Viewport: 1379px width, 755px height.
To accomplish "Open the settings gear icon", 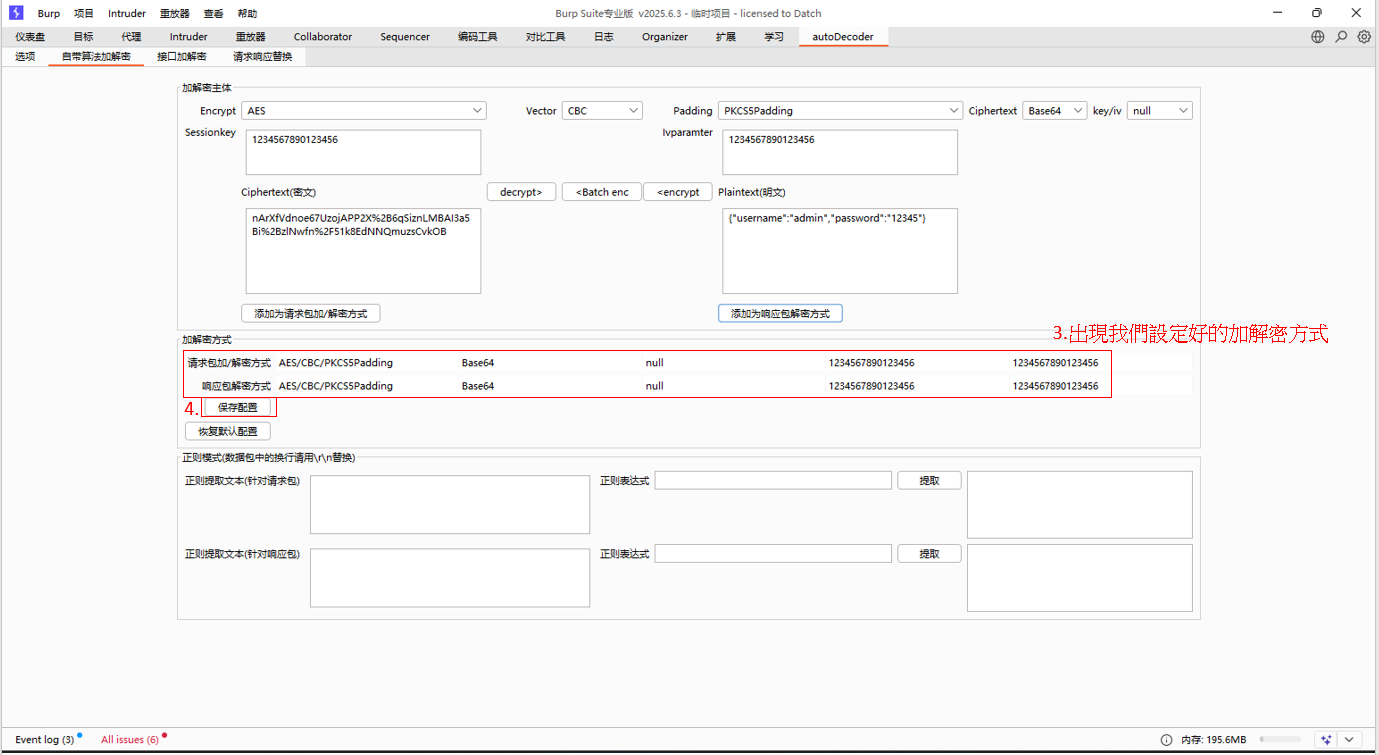I will tap(1364, 37).
